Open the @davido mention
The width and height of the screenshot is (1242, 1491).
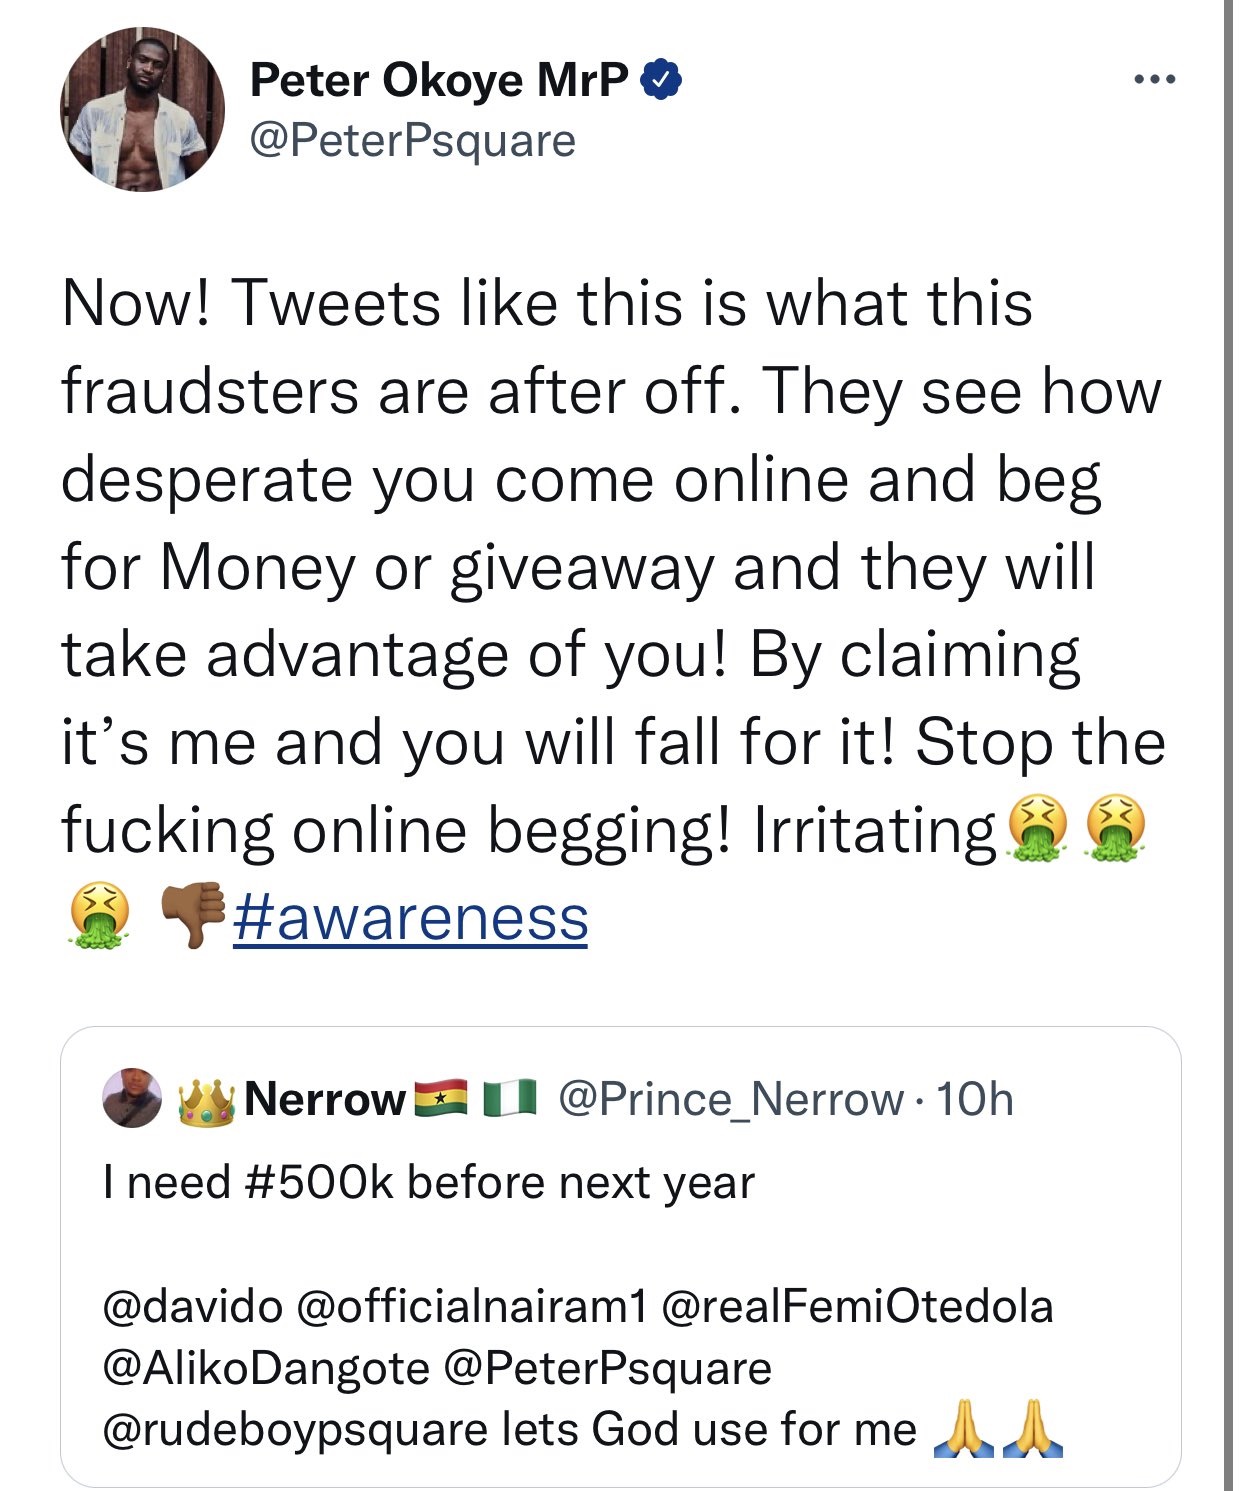click(x=193, y=1307)
